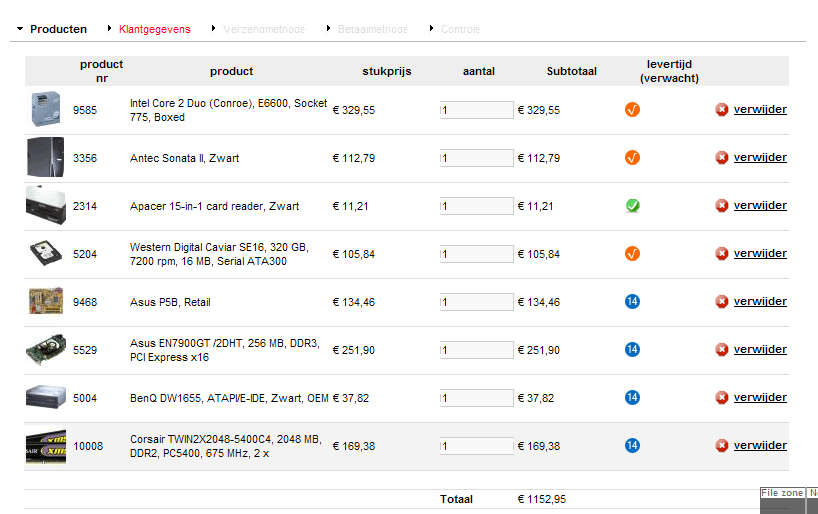Screen dimensions: 818x514
Task: Click product number 10008
Action: click(x=88, y=446)
